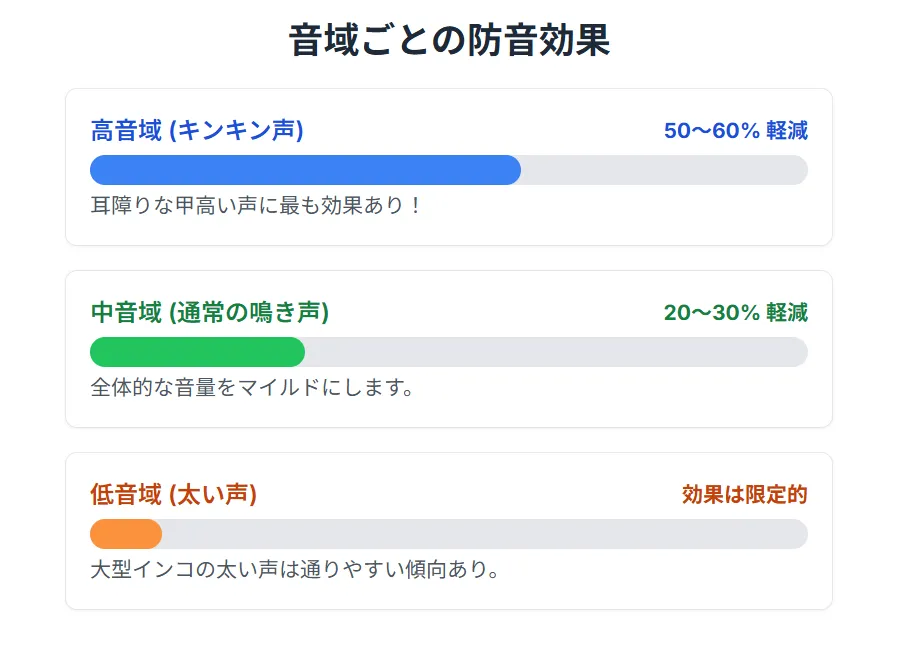Select the 高音域 (キンキン声) heading
This screenshot has height=649, width=900.
pos(197,131)
